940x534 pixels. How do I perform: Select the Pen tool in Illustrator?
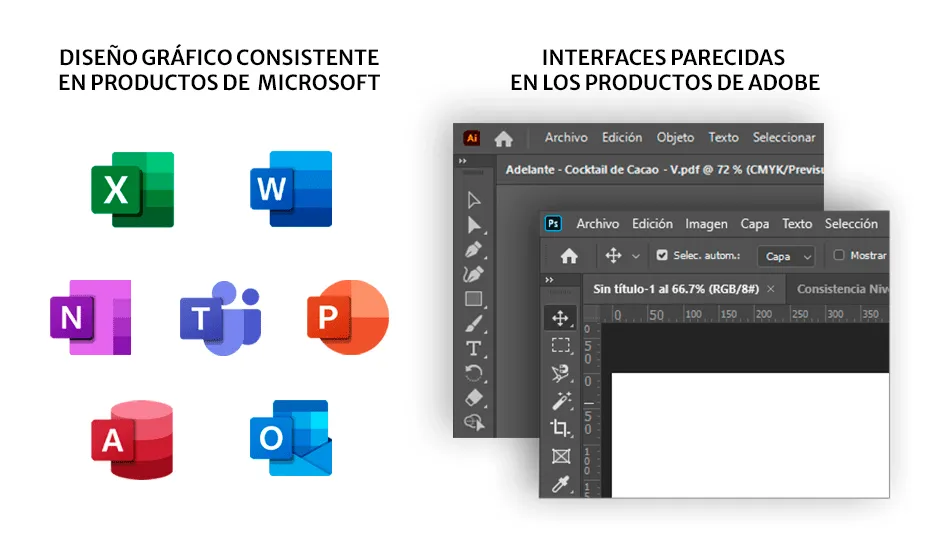point(474,249)
